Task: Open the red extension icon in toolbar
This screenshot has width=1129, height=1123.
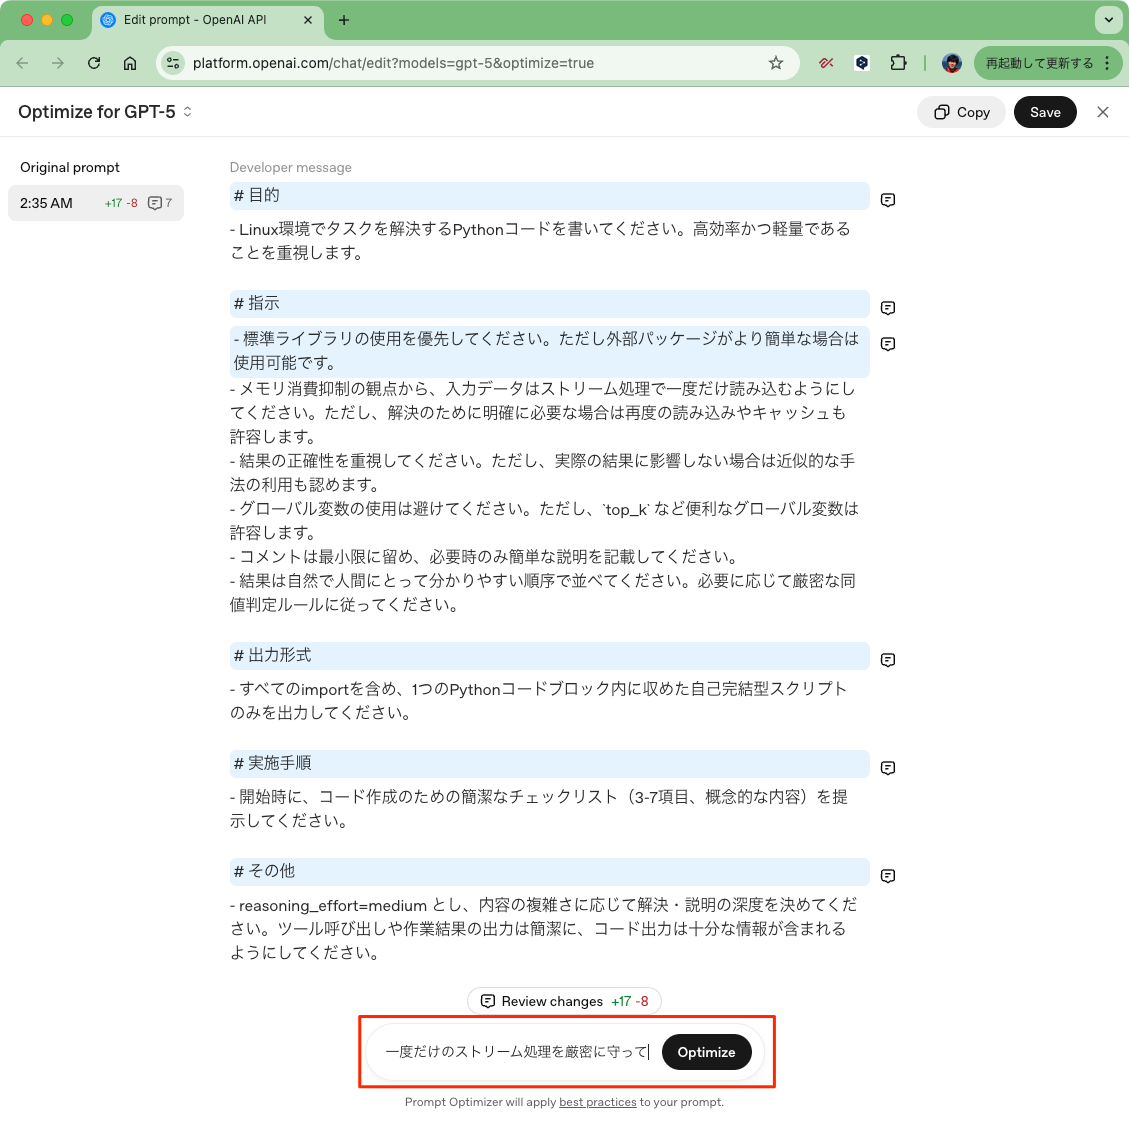Action: (x=826, y=63)
